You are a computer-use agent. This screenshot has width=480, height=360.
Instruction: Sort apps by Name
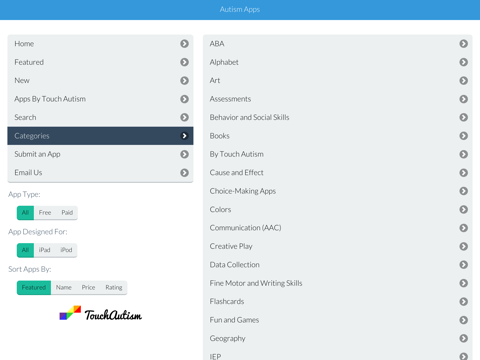pyautogui.click(x=64, y=287)
